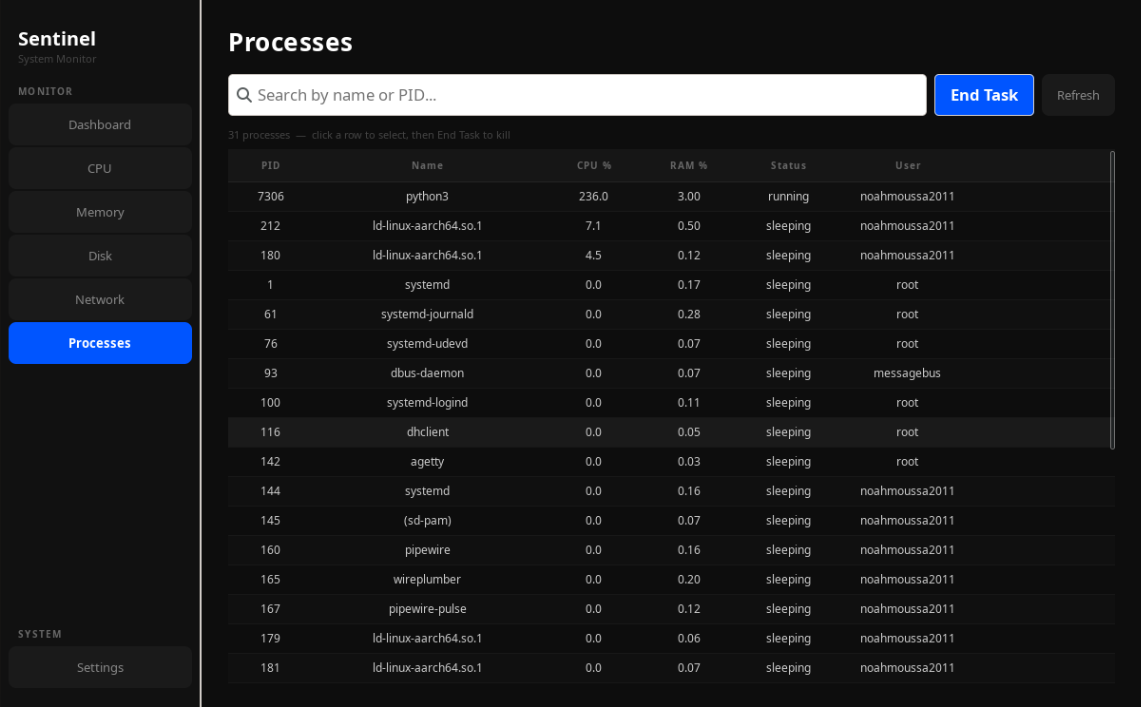Viewport: 1141px width, 707px height.
Task: Click the Refresh button
Action: [x=1078, y=95]
